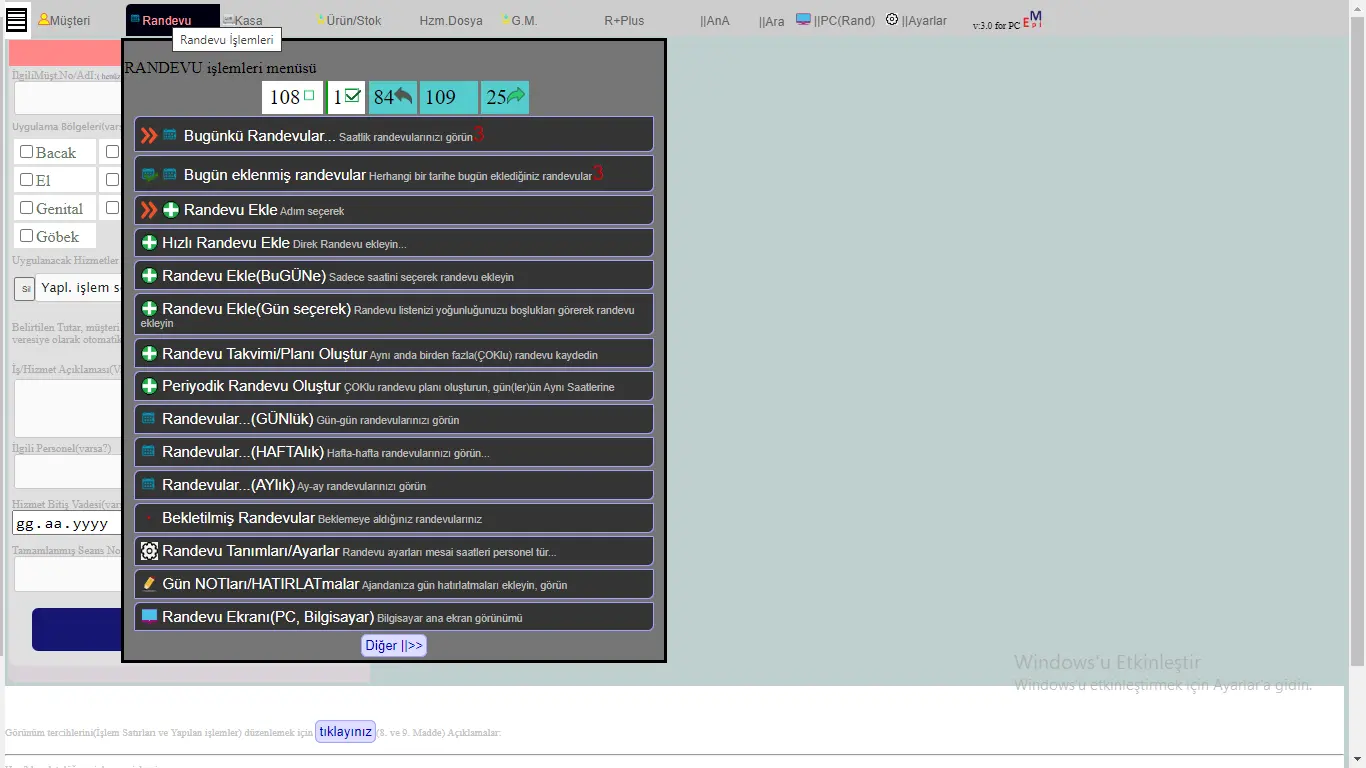Screen dimensions: 1366x768
Task: Open the Yapl. işlem dropdown
Action: coord(78,288)
